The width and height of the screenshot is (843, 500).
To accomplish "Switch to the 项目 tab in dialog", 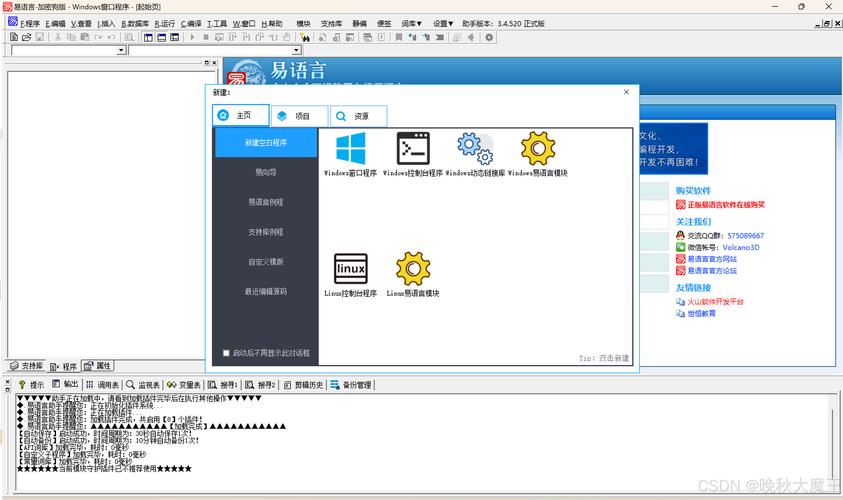I will point(299,116).
